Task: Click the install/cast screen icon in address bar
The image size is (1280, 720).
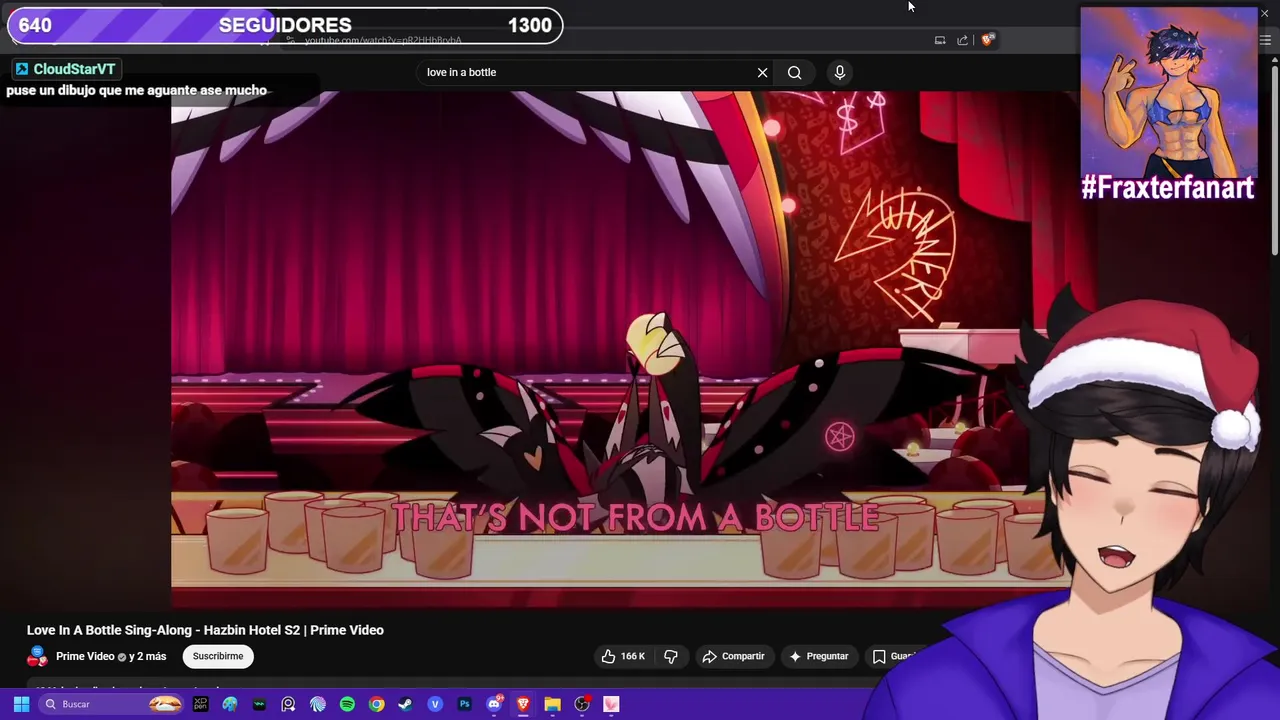Action: coord(940,40)
